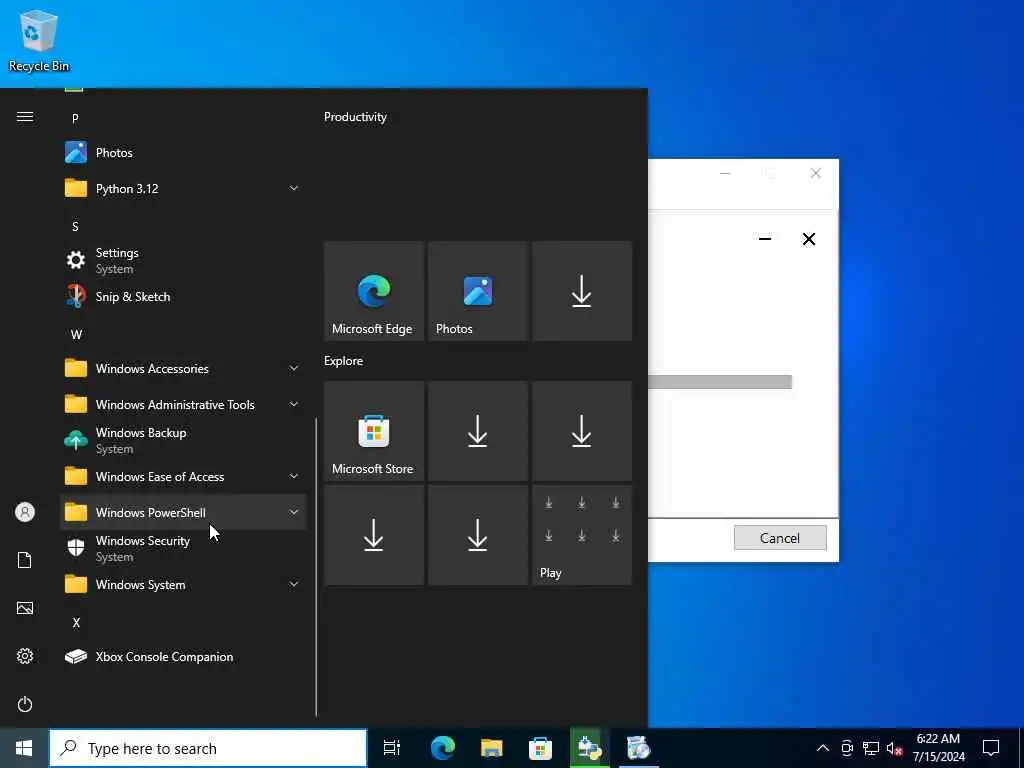The width and height of the screenshot is (1024, 768).
Task: Launch Xbox Console Companion
Action: click(183, 657)
